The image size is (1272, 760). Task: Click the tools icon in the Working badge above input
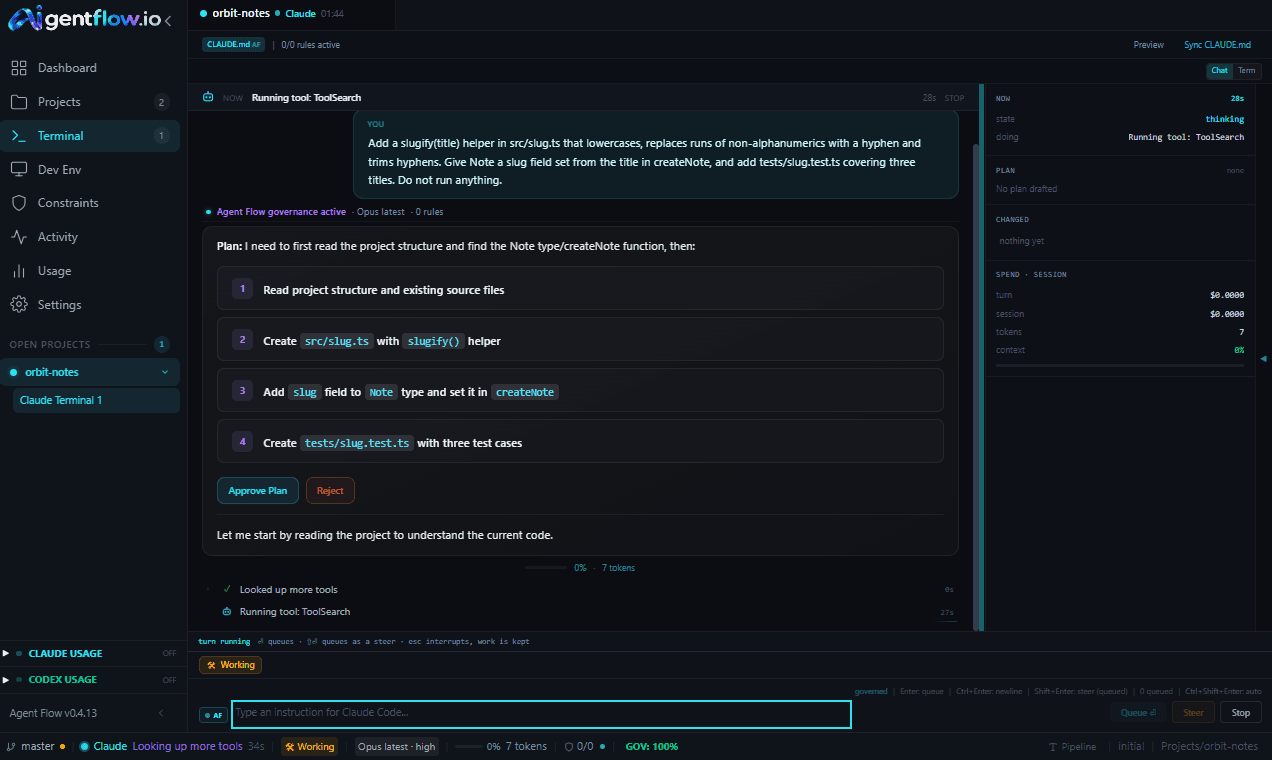[x=211, y=665]
